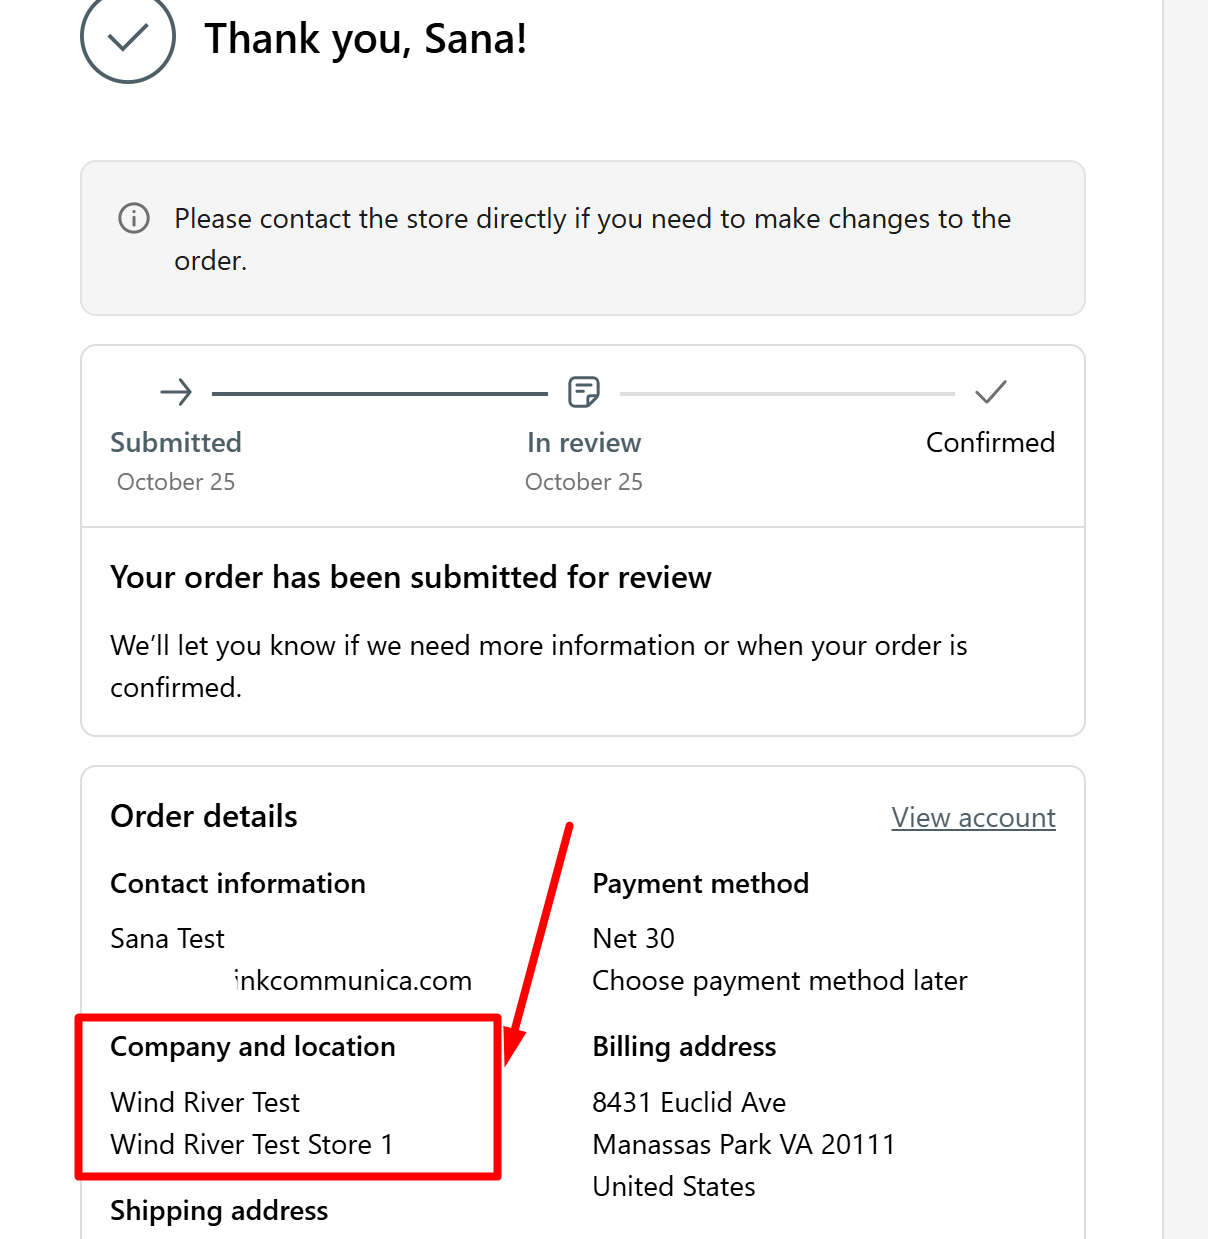Click the In review status label
The width and height of the screenshot is (1208, 1239).
click(x=584, y=443)
